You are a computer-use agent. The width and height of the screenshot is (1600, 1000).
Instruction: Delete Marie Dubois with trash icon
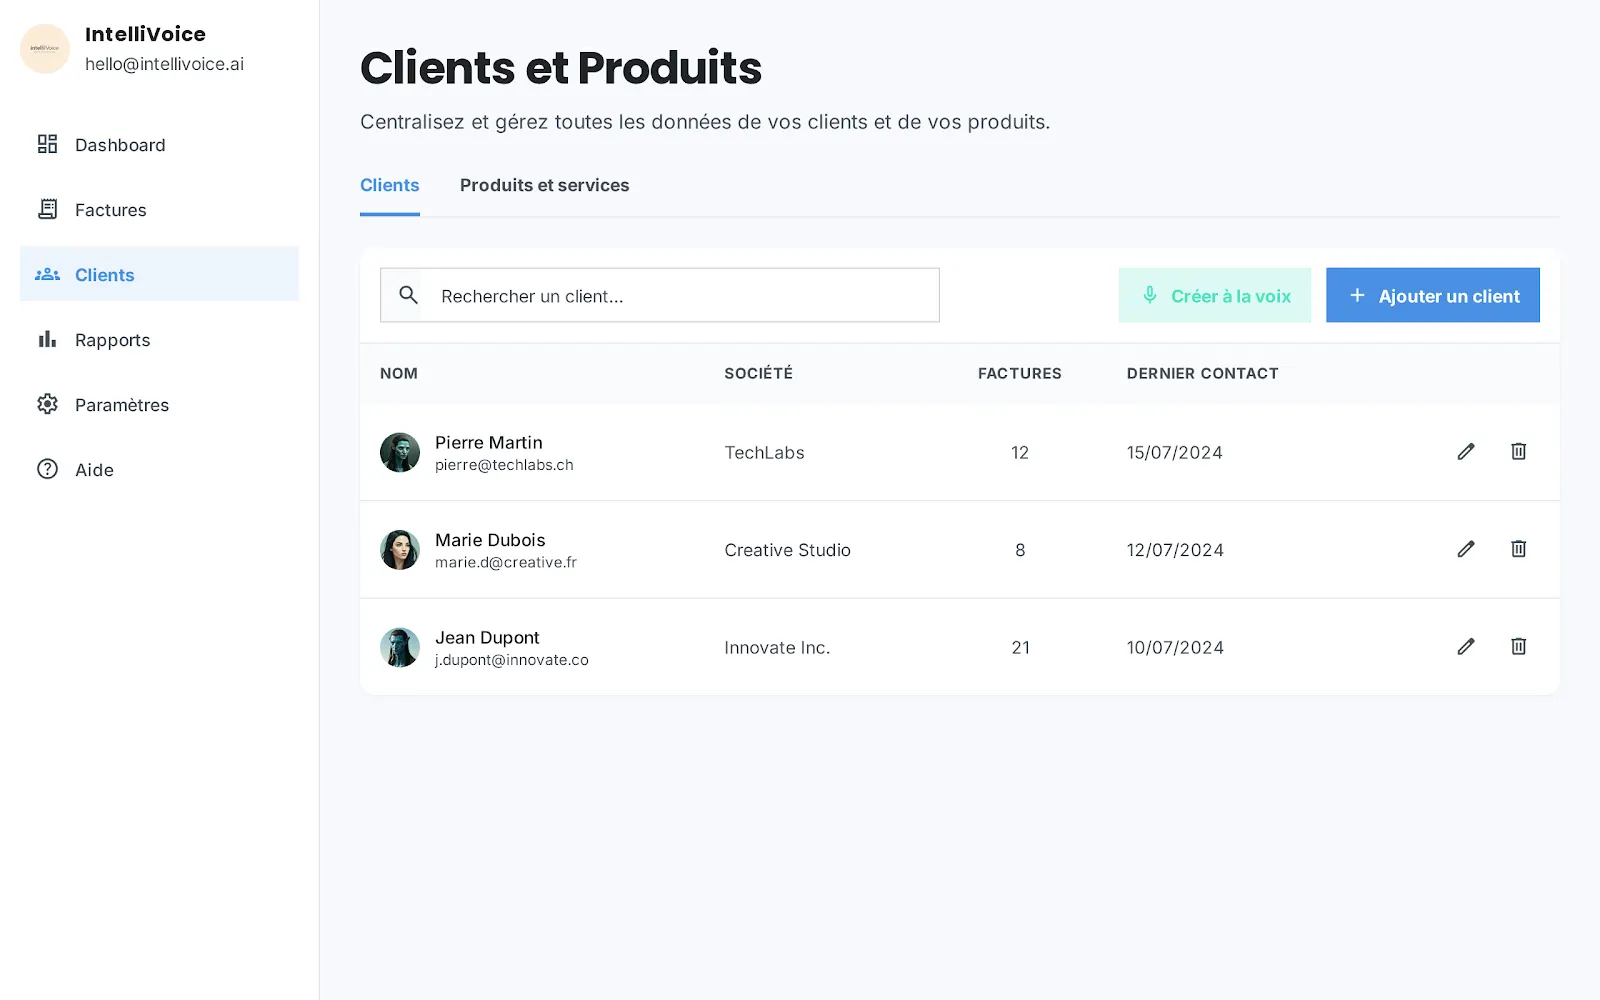coord(1518,549)
